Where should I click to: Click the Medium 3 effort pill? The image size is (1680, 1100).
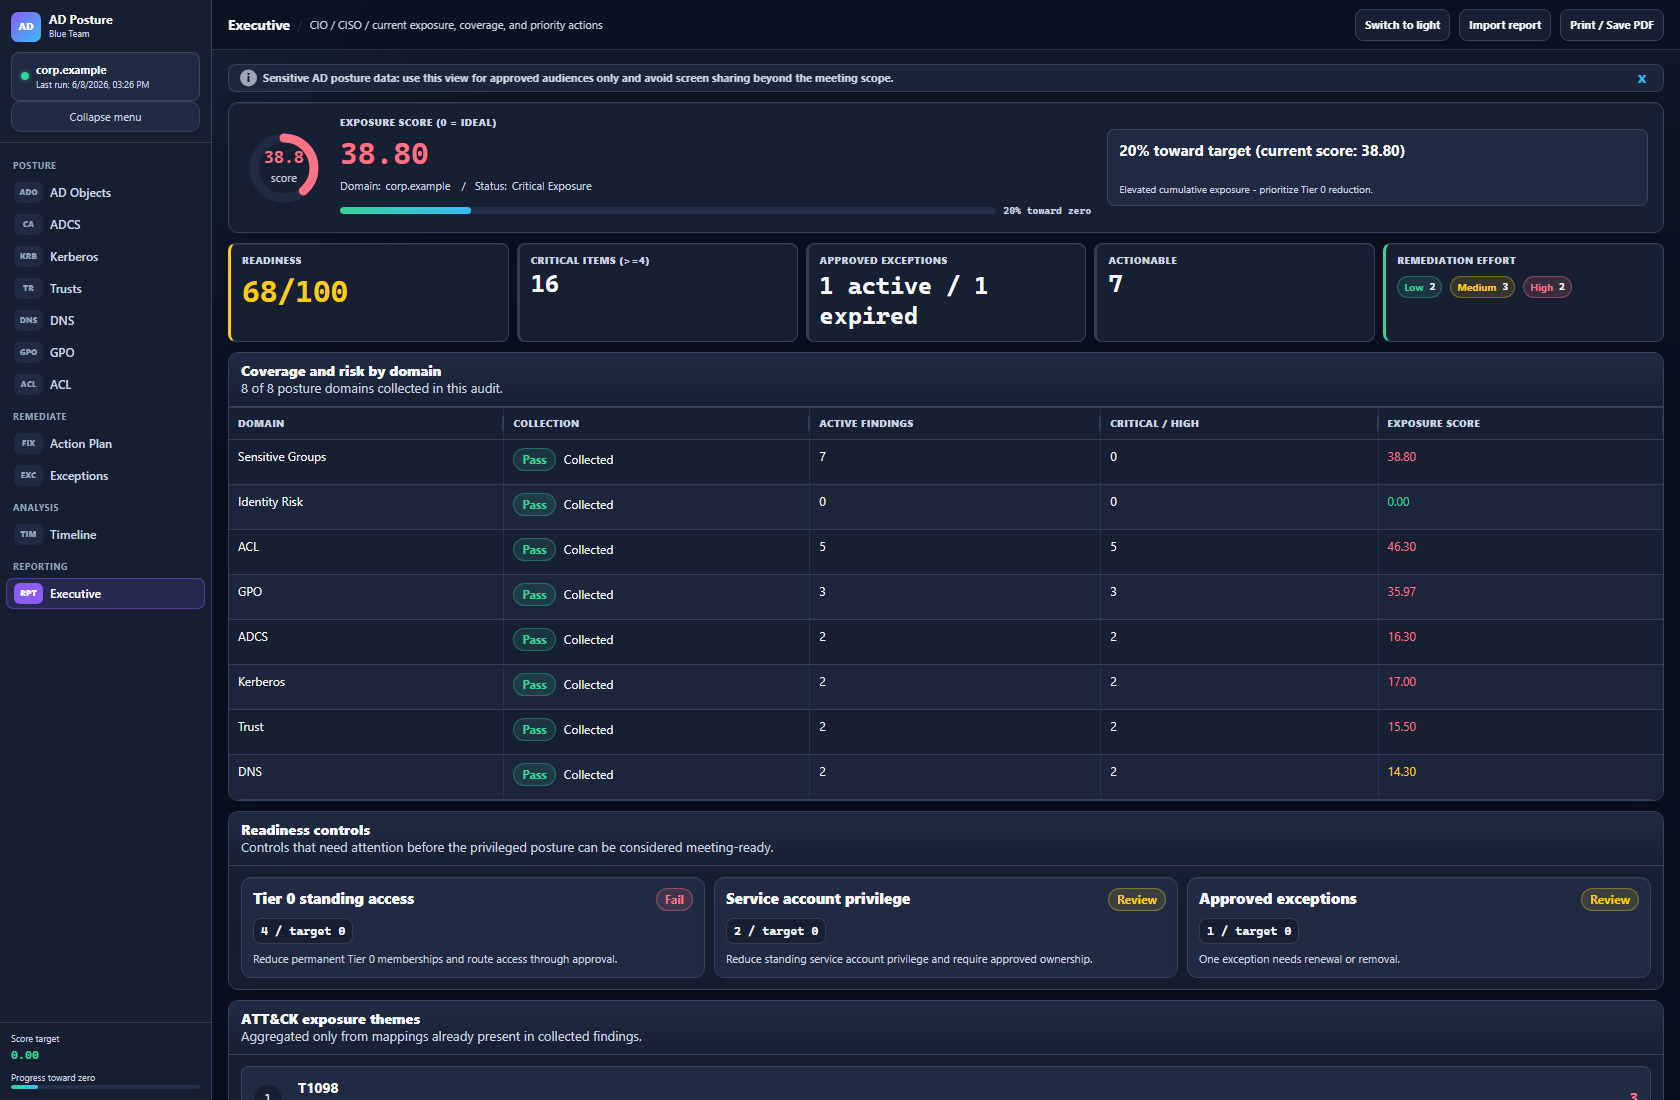pos(1482,287)
